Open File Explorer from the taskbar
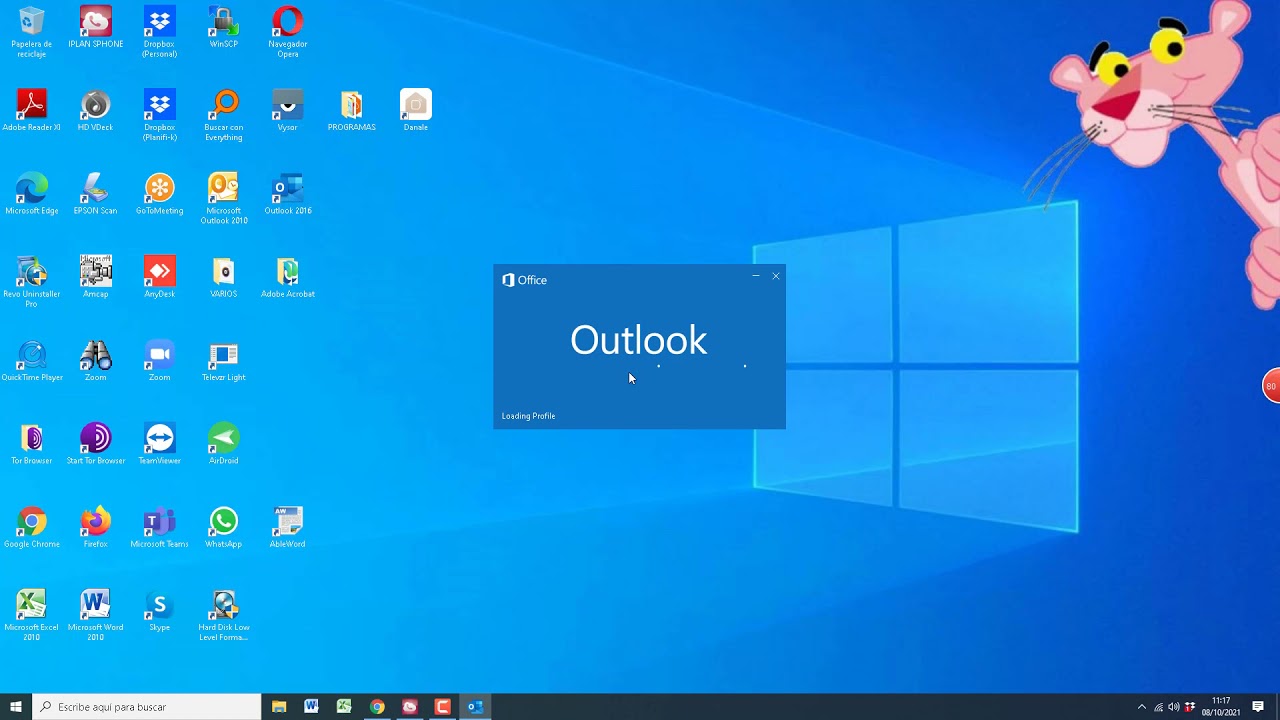This screenshot has width=1280, height=720. pyautogui.click(x=279, y=707)
